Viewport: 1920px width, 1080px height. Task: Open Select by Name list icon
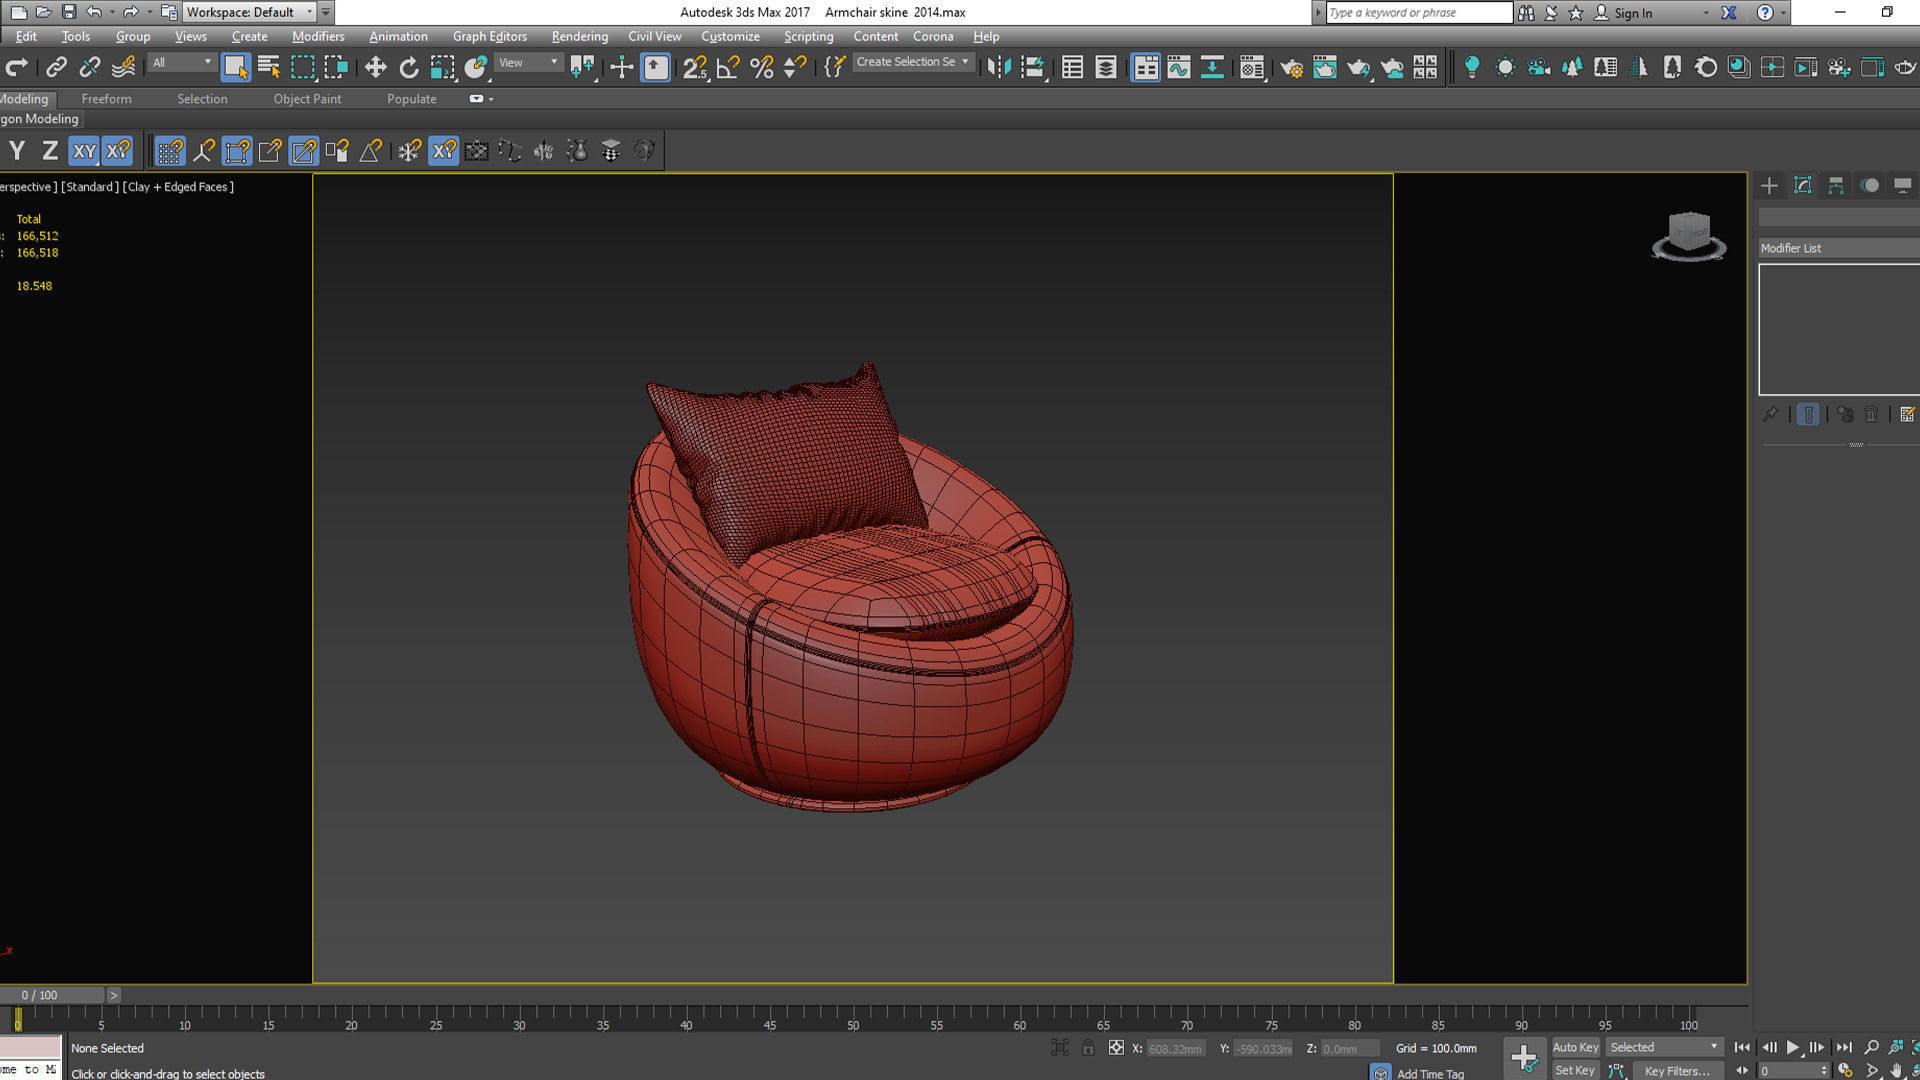click(269, 67)
